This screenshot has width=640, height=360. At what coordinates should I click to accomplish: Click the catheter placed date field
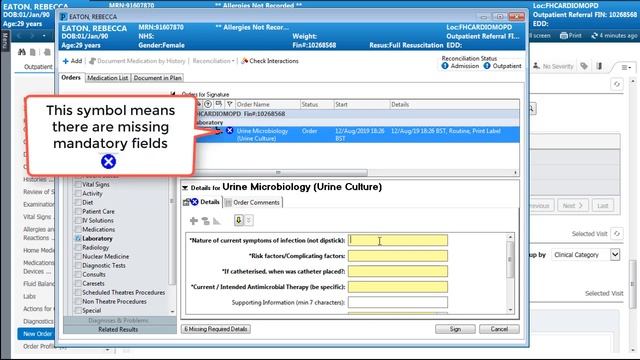[398, 271]
